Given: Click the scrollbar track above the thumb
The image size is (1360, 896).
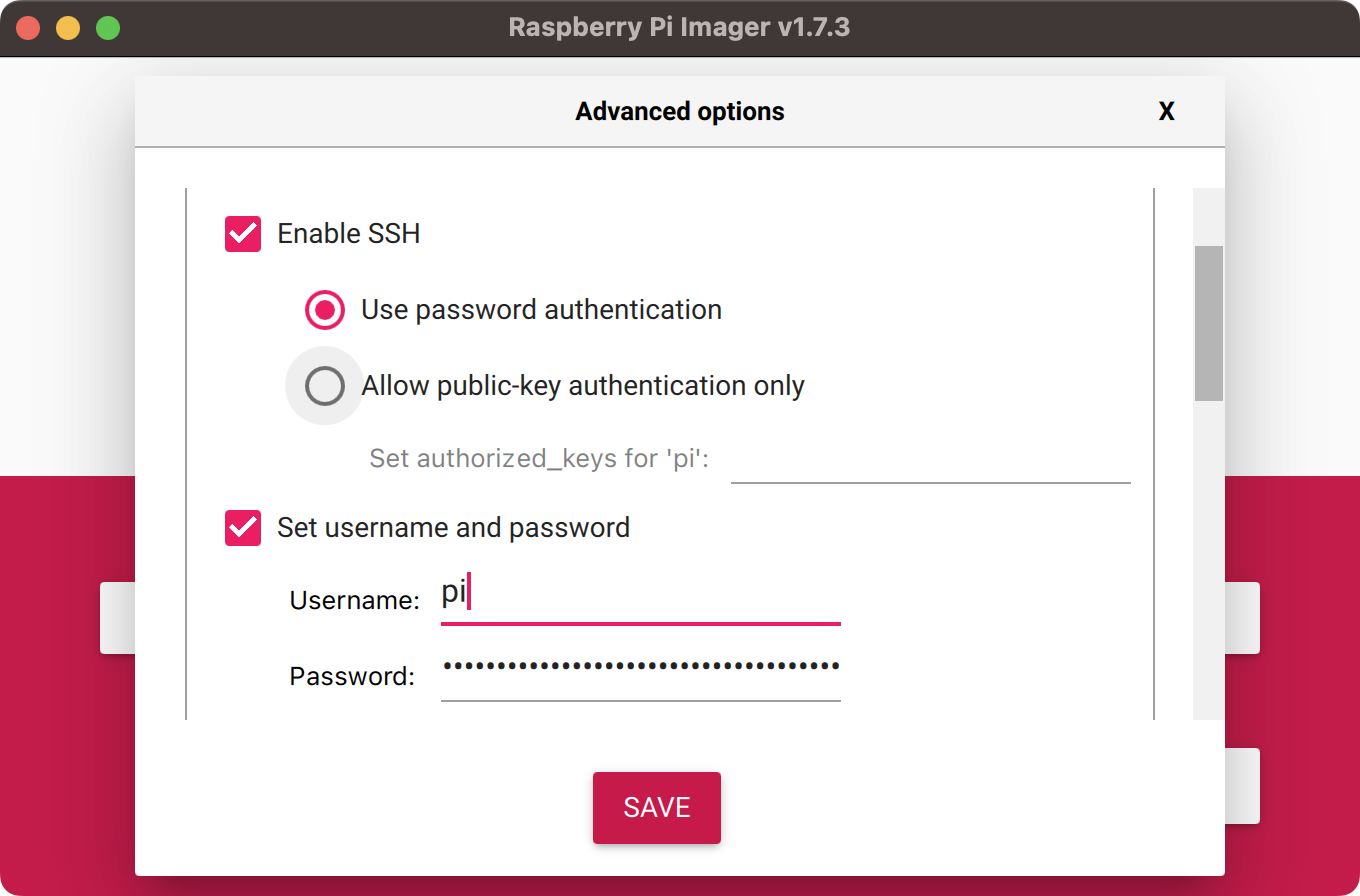Looking at the screenshot, I should click(1209, 217).
